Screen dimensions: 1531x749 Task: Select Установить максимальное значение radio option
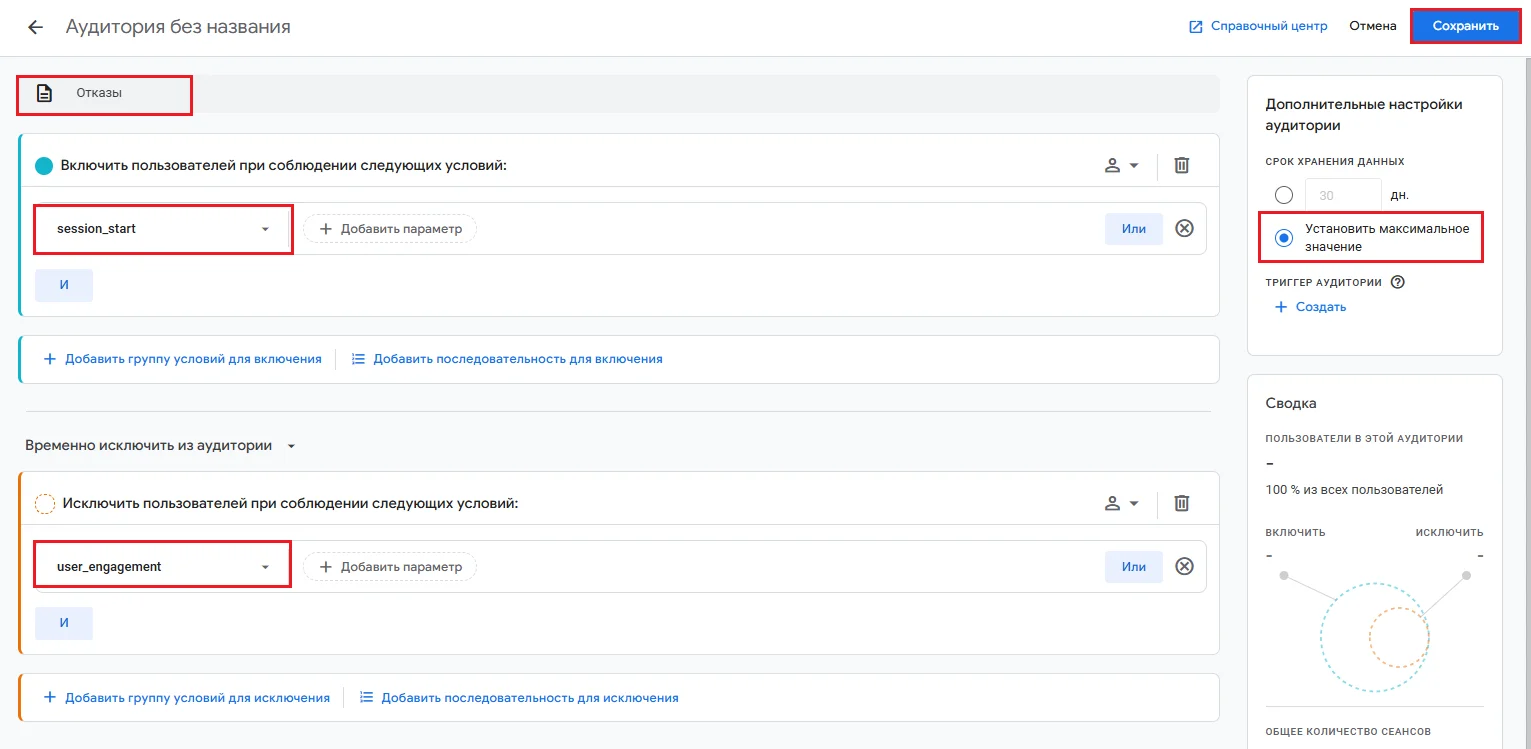1284,238
